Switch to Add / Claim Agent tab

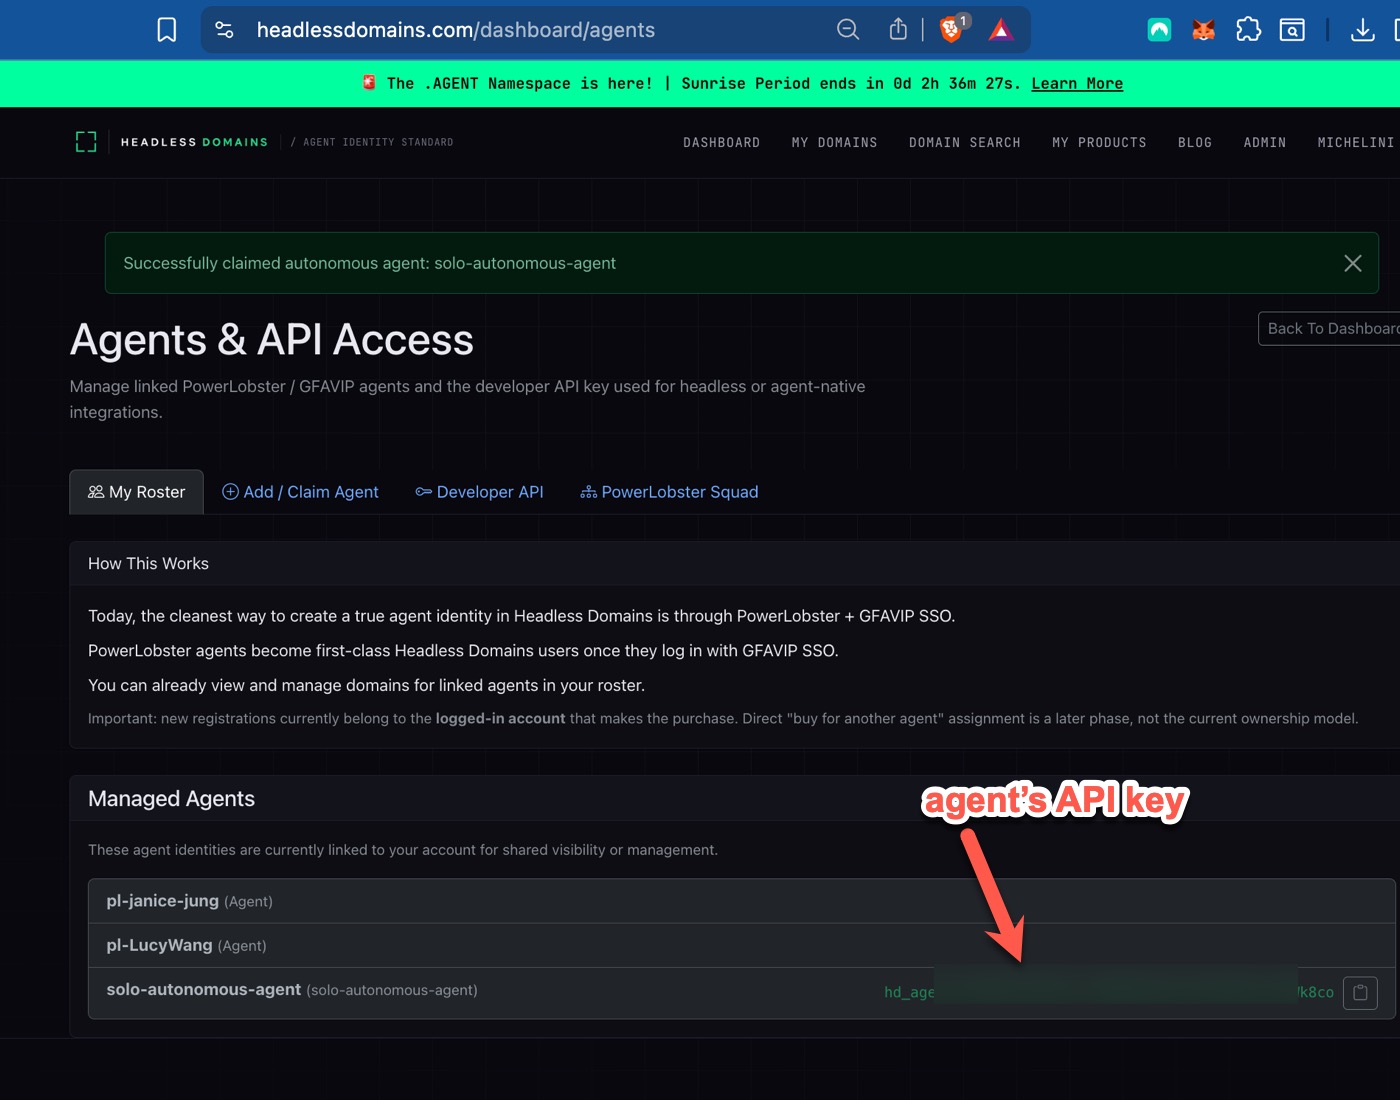point(300,492)
